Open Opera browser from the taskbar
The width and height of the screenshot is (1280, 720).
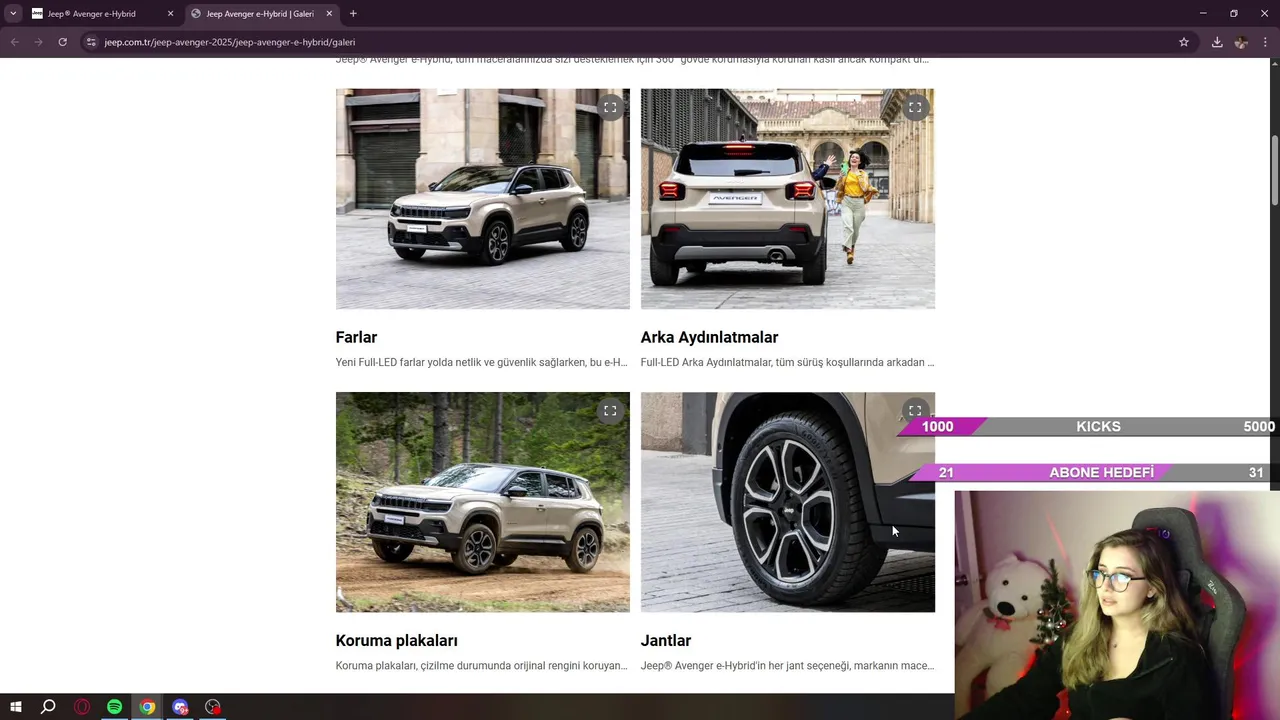82,707
